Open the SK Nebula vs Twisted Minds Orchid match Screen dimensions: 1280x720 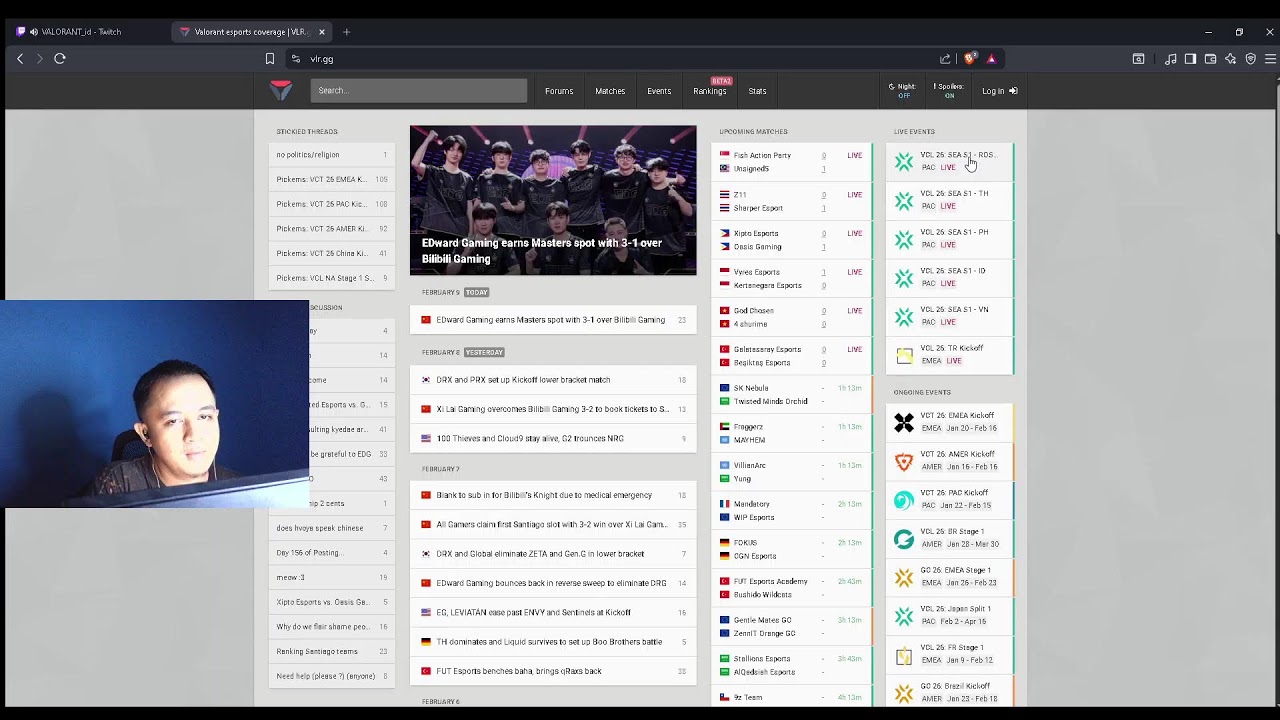tap(791, 394)
